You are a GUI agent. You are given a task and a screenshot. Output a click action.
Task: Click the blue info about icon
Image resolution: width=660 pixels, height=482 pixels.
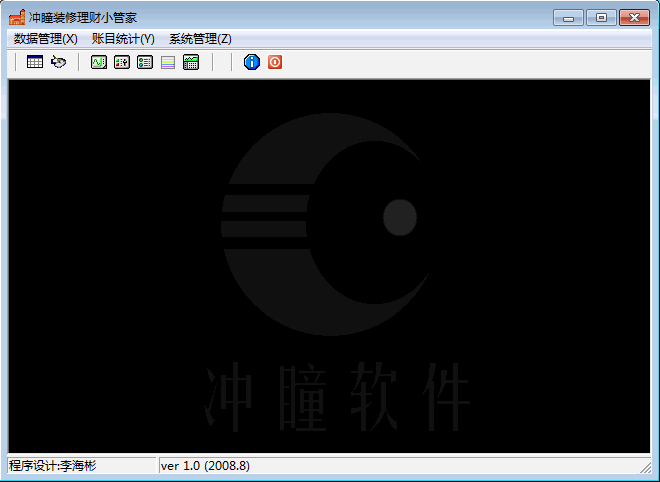click(x=252, y=62)
